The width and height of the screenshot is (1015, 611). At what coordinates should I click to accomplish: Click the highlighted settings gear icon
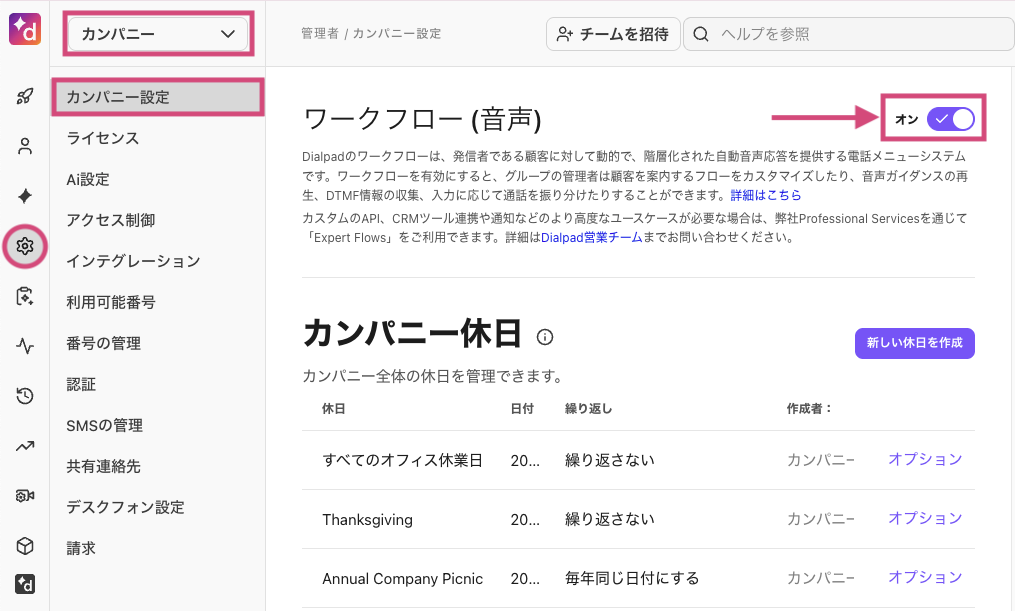coord(23,246)
